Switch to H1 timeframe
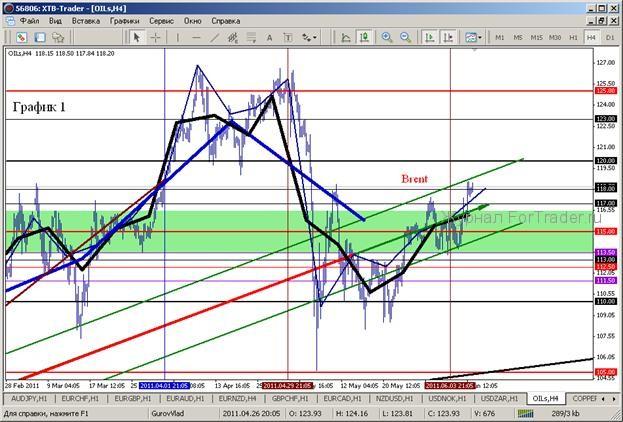Image resolution: width=623 pixels, height=422 pixels. (x=574, y=38)
